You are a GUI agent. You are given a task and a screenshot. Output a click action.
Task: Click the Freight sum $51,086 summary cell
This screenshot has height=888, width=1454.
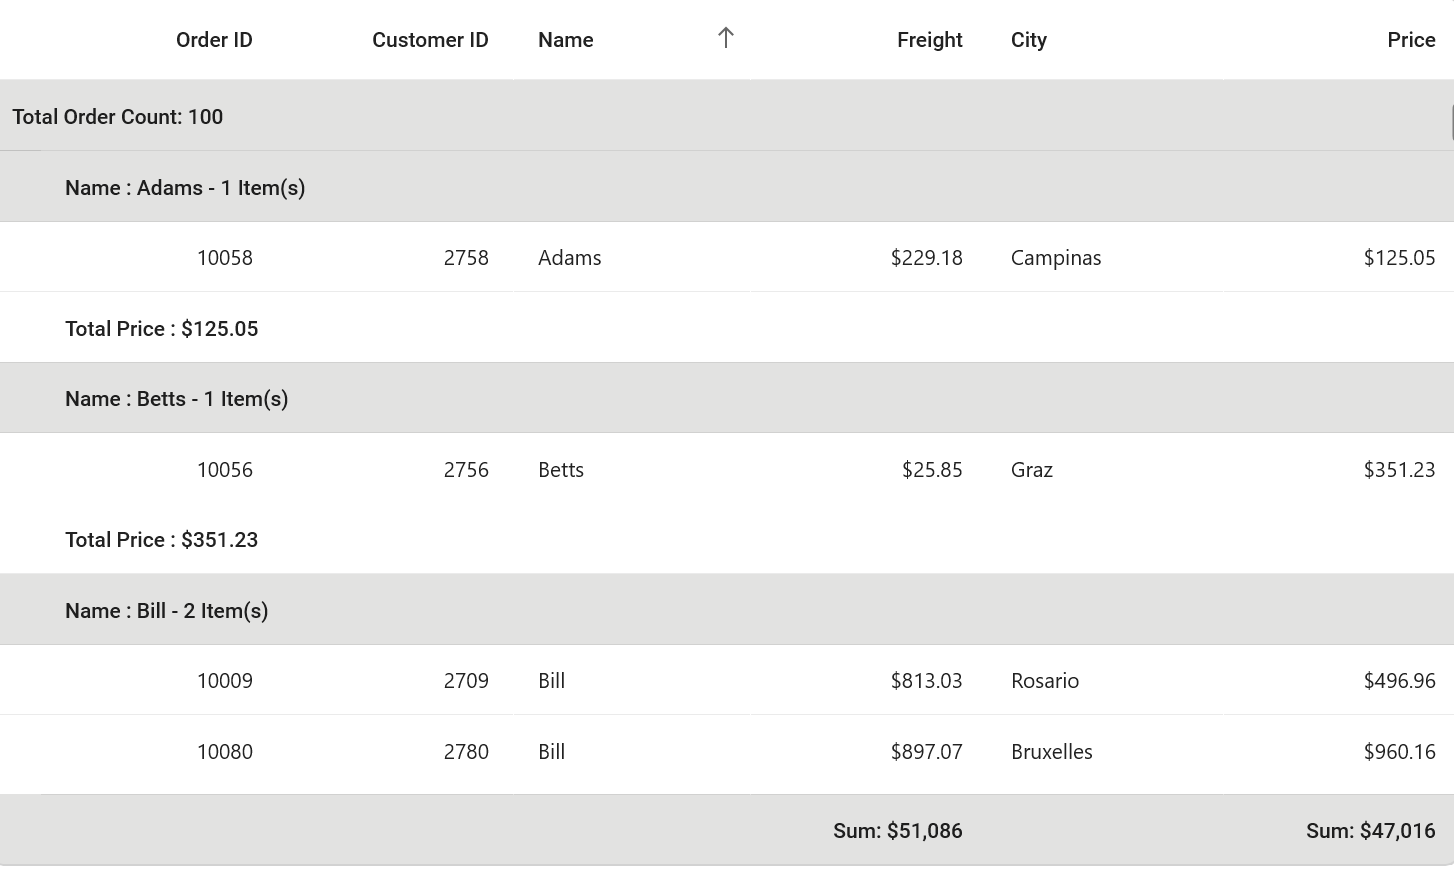(897, 831)
